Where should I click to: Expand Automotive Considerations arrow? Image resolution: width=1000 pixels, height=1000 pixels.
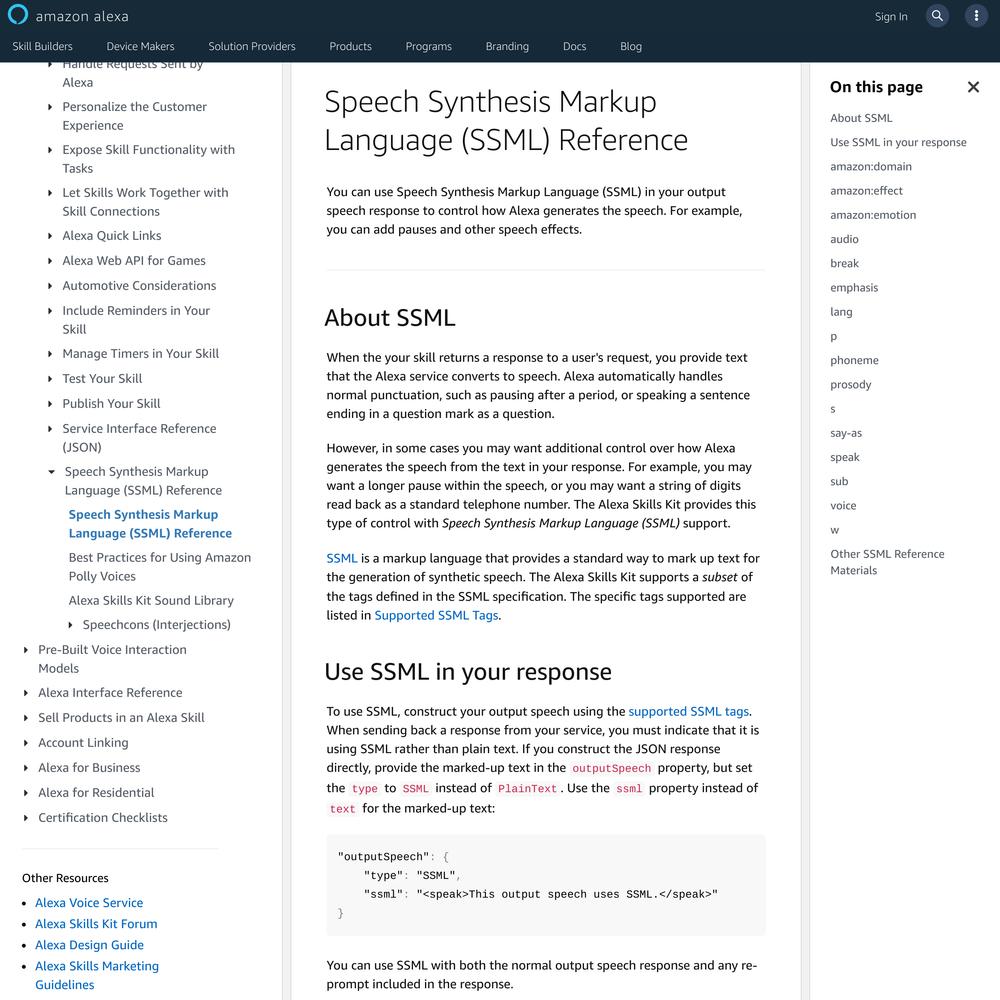(50, 286)
